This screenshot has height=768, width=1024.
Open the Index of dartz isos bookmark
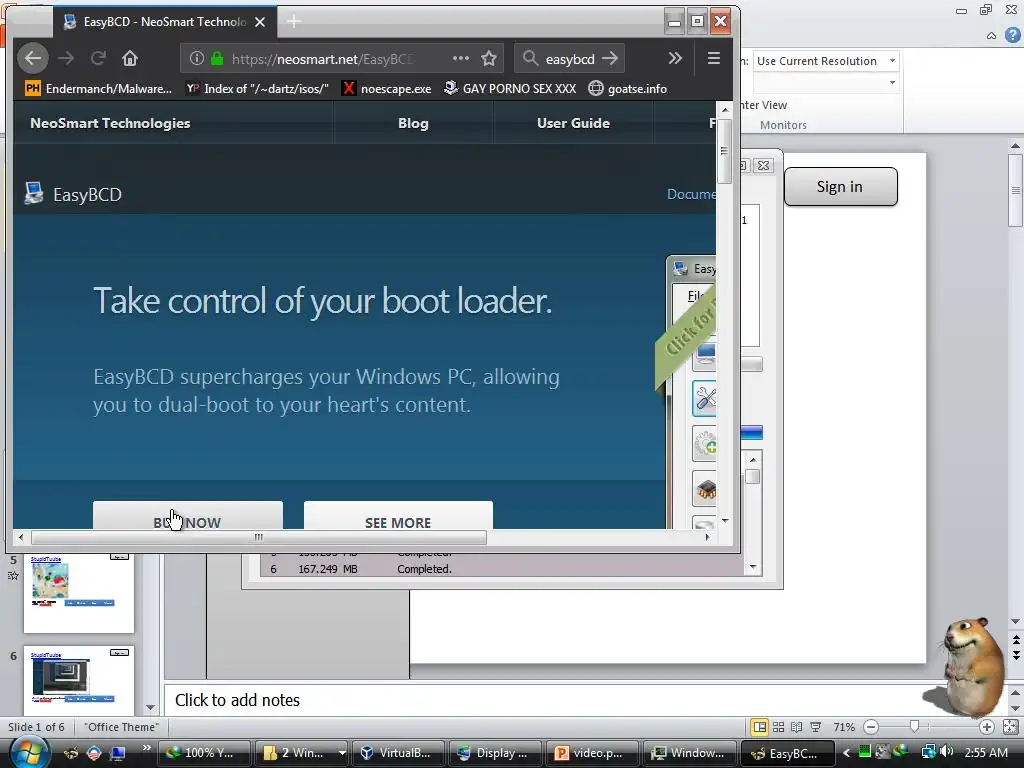tap(257, 88)
